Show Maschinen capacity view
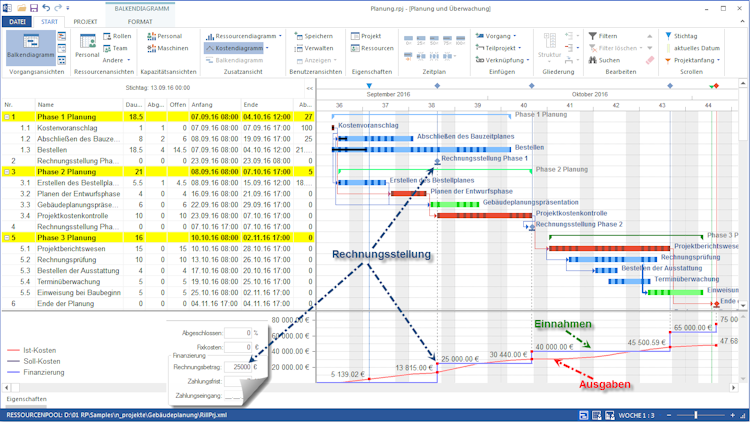 tap(167, 48)
